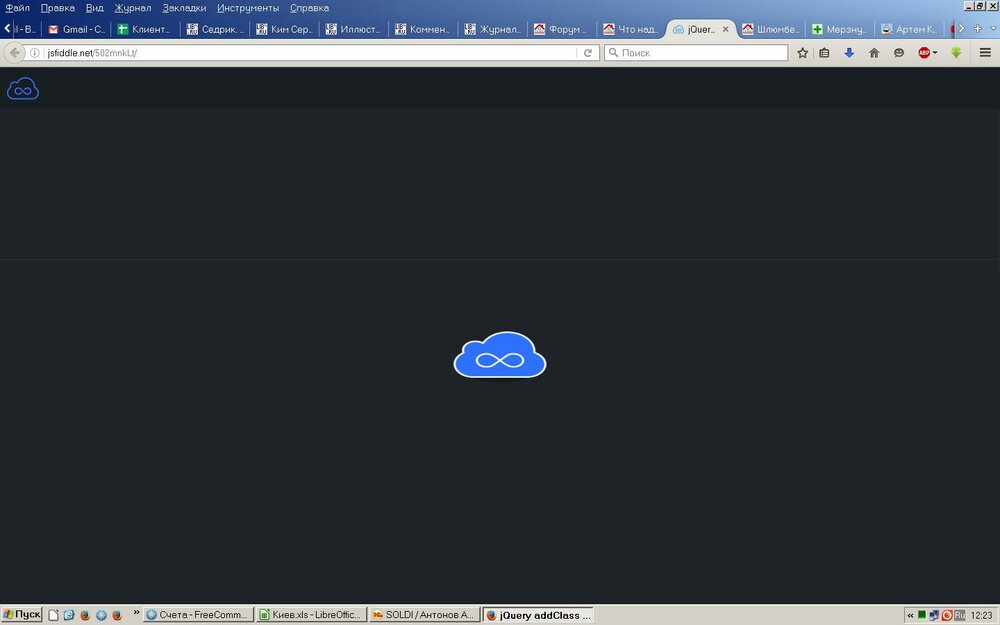1000x625 pixels.
Task: Open the Вид menu
Action: (x=94, y=8)
